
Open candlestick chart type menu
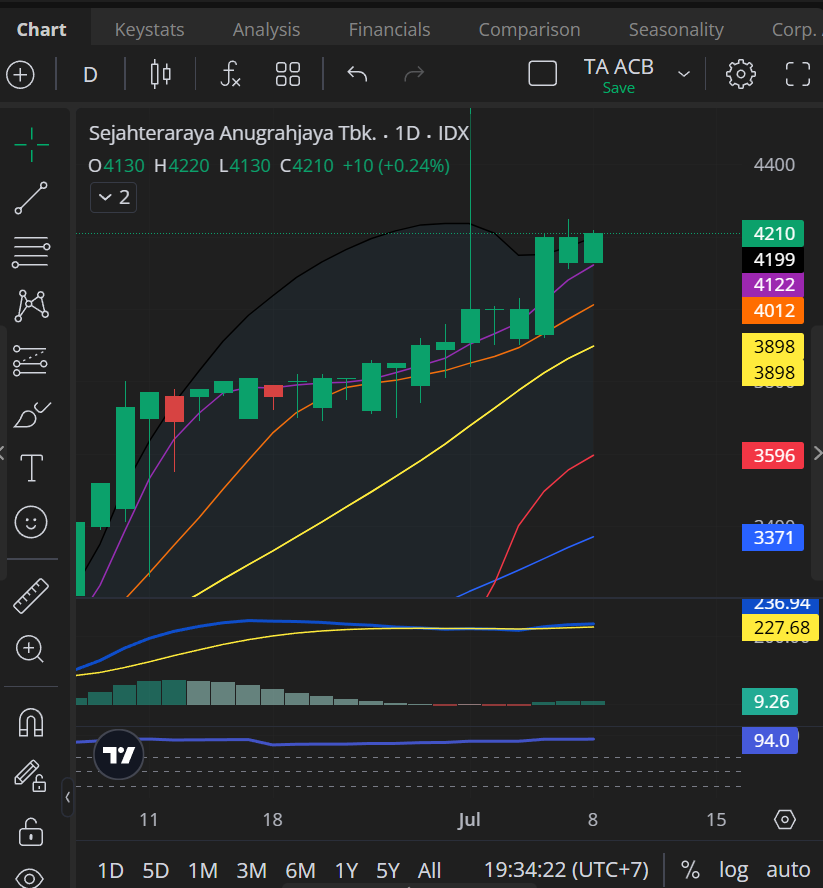tap(161, 74)
